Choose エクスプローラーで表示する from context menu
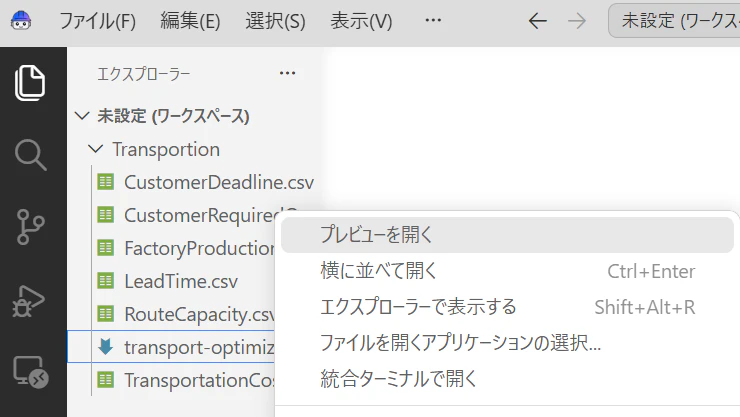740x417 pixels. [507, 307]
